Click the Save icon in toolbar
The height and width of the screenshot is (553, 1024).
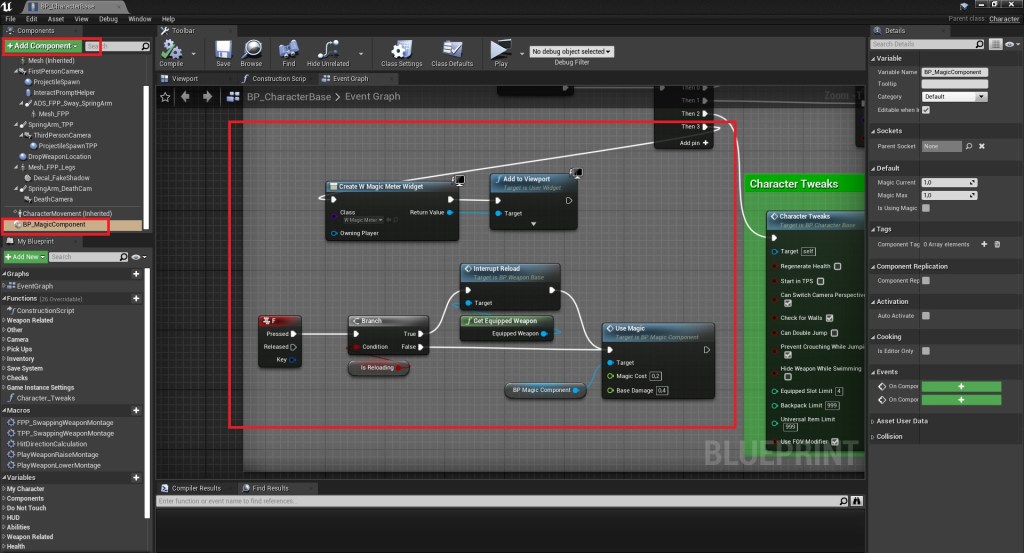(223, 51)
